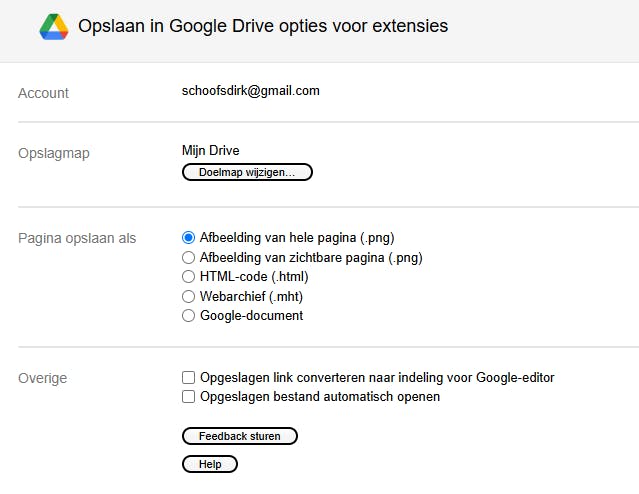Click the 'Account' section label
Viewport: 639px width, 494px height.
tap(43, 93)
